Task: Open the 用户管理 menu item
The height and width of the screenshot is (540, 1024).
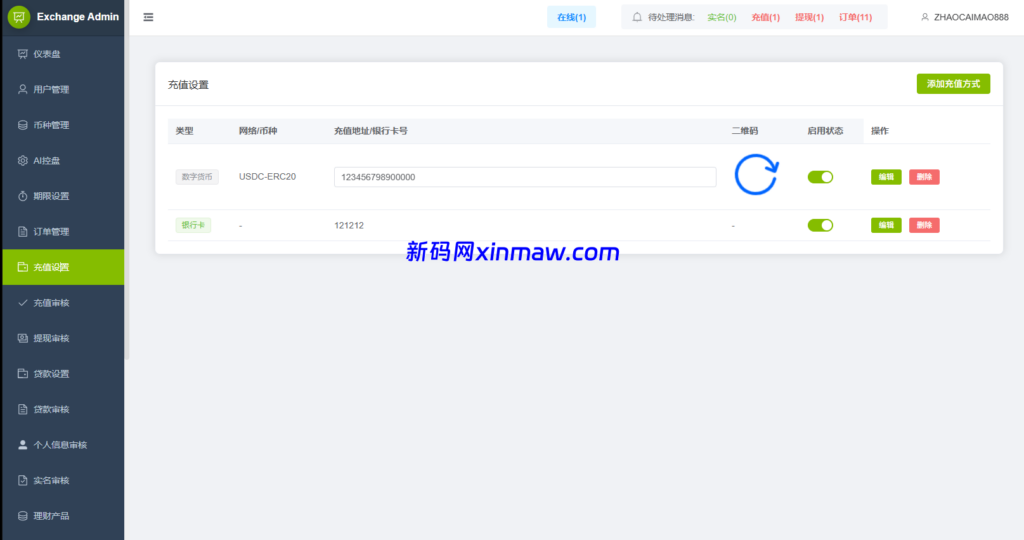Action: [x=63, y=89]
